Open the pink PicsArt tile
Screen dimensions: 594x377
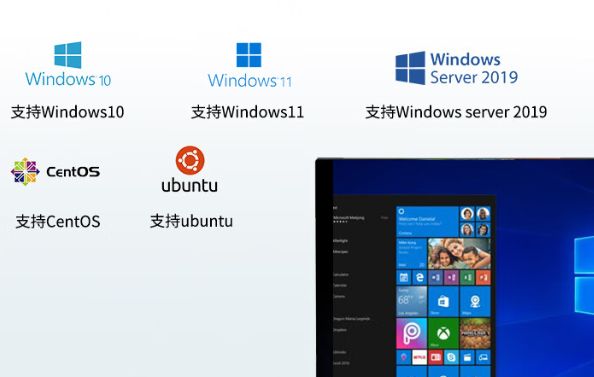(x=411, y=333)
